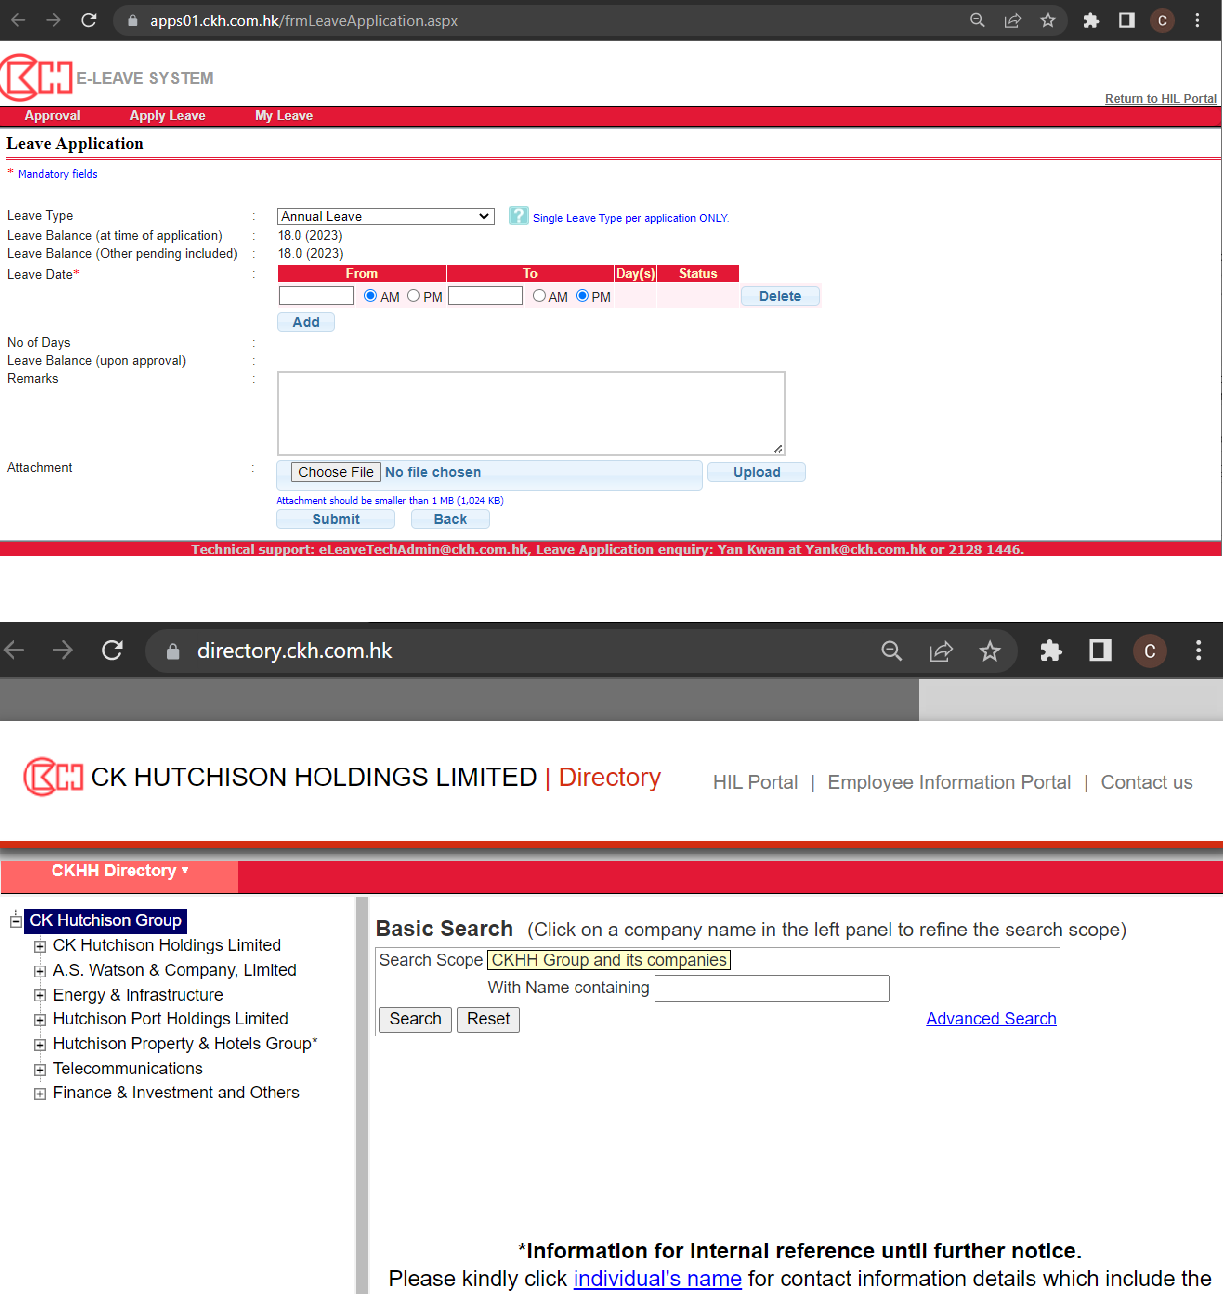Click the zoom magnifier icon in the e-leave address bar

point(977,20)
